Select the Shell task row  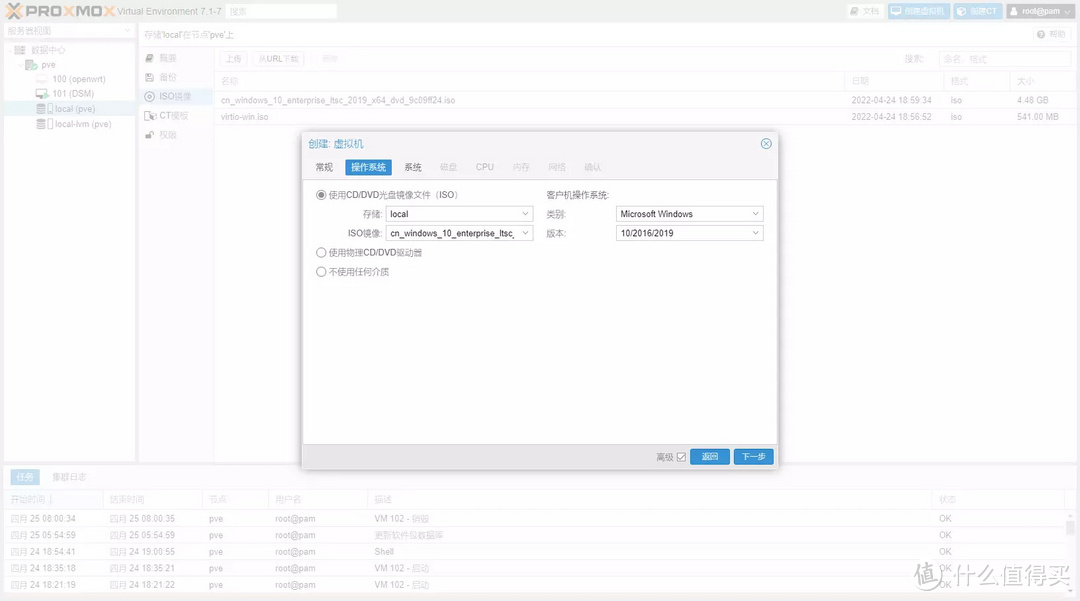(x=536, y=551)
